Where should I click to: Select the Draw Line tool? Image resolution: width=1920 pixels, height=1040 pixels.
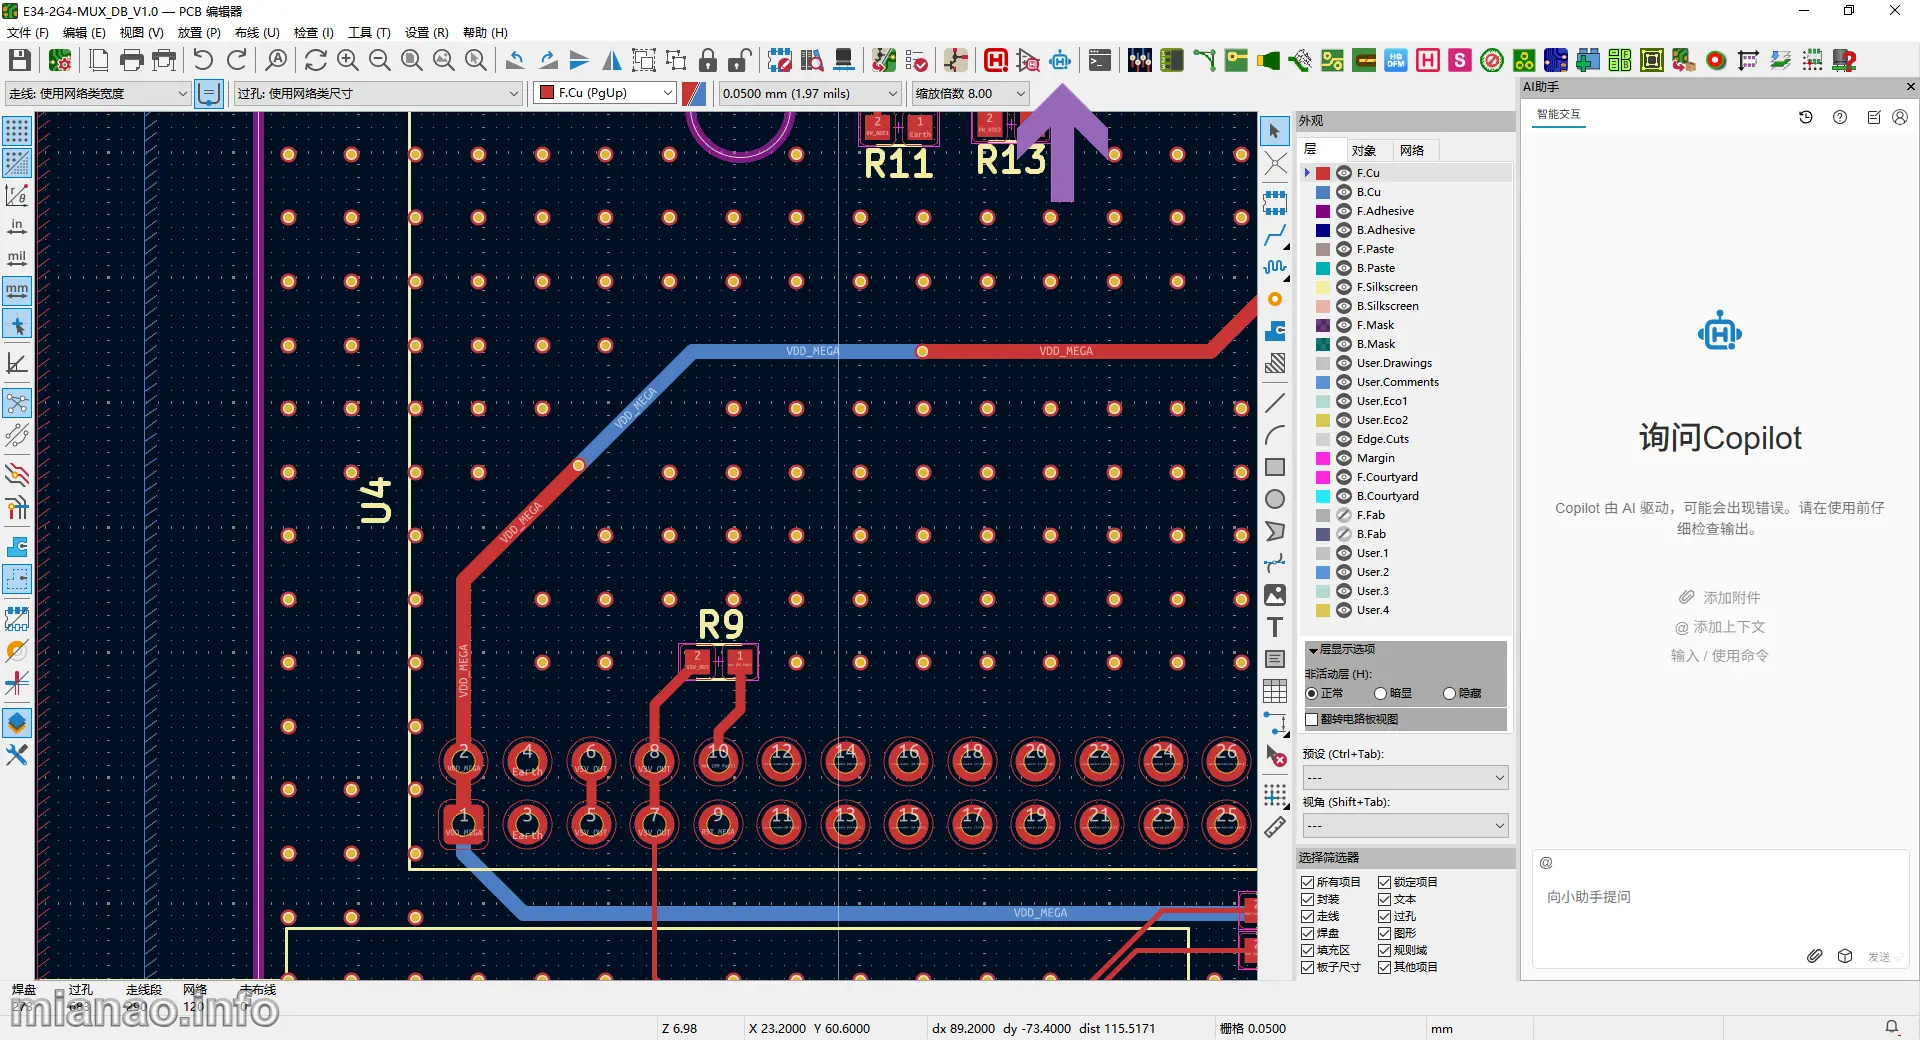click(x=1275, y=404)
